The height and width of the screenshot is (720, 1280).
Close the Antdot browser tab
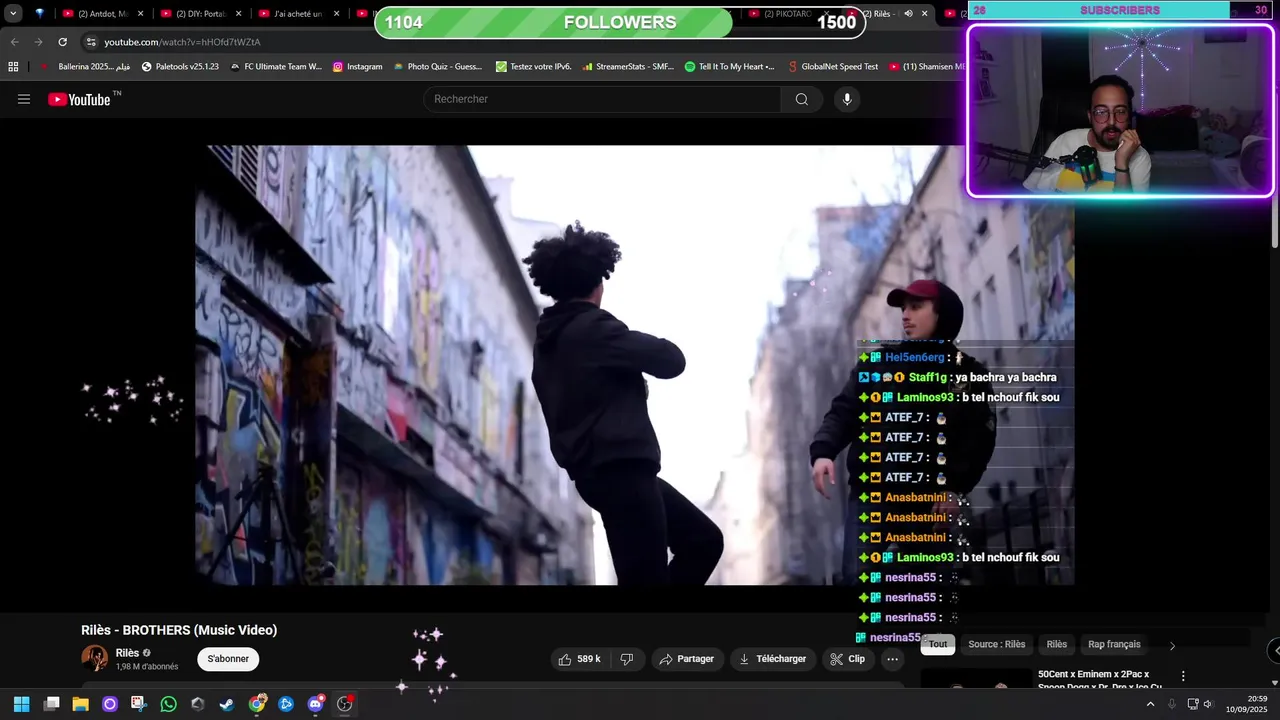tap(141, 14)
